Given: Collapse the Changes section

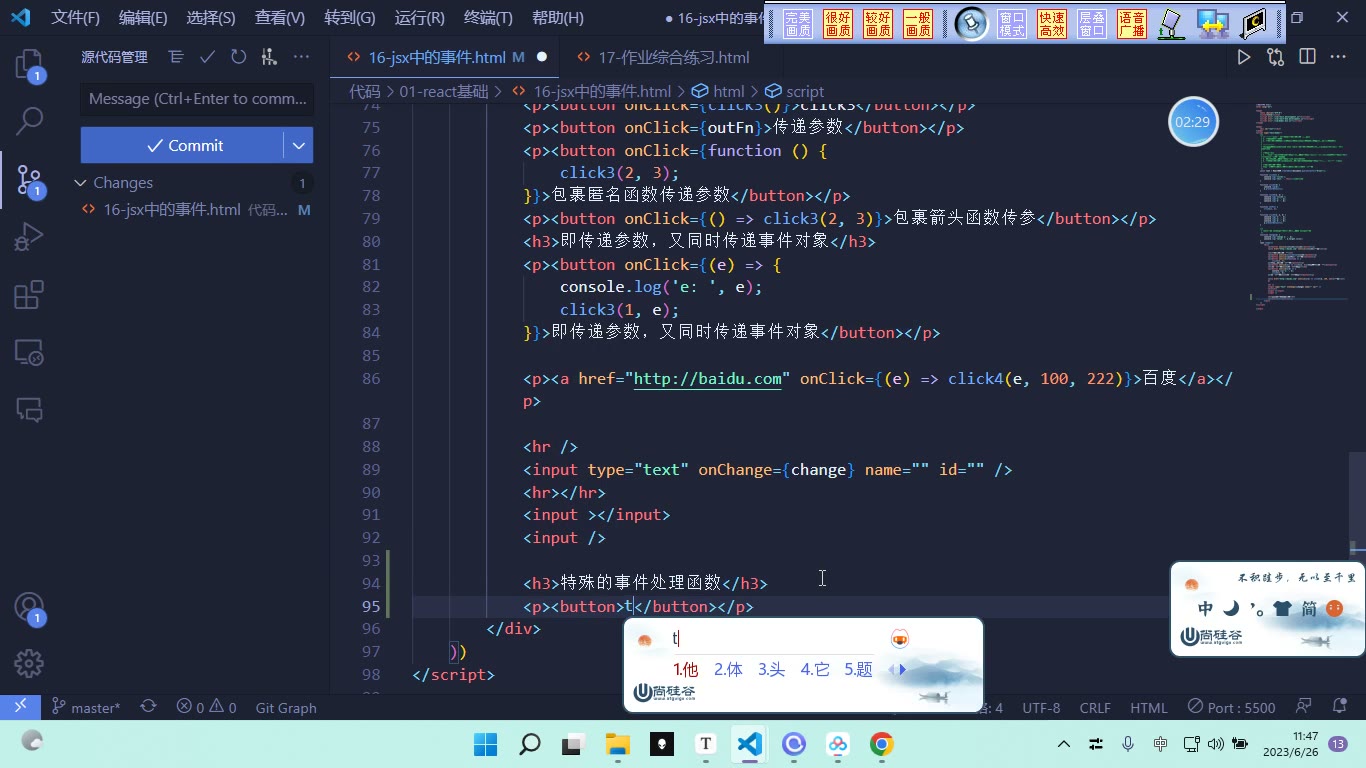Looking at the screenshot, I should (x=80, y=183).
